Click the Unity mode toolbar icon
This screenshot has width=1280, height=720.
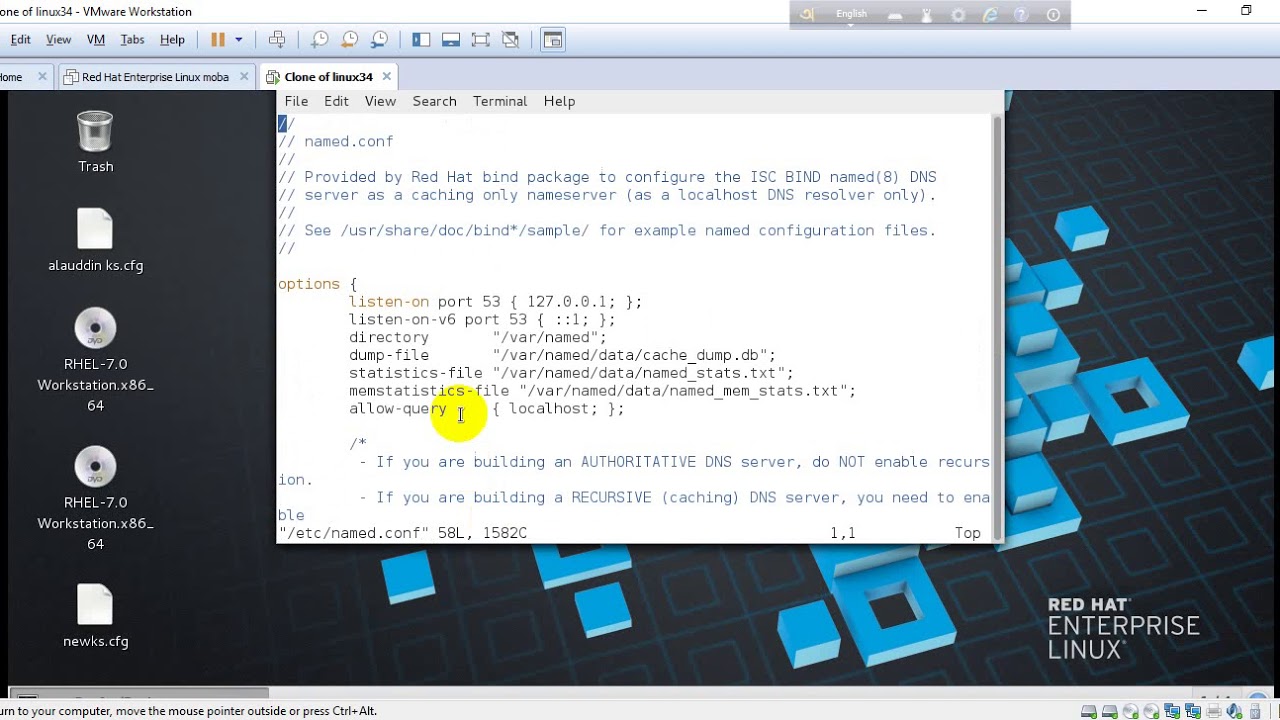(511, 40)
